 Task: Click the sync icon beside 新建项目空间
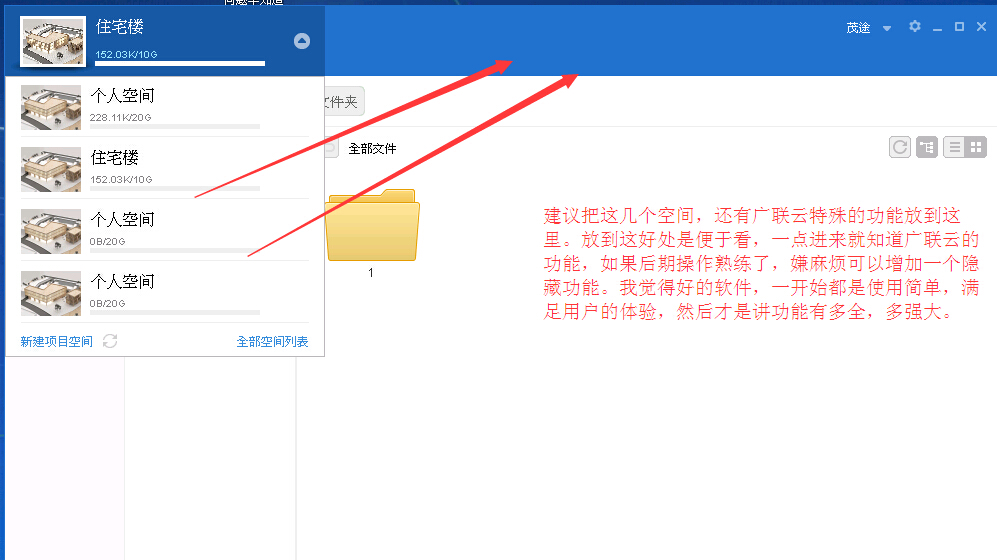(110, 342)
